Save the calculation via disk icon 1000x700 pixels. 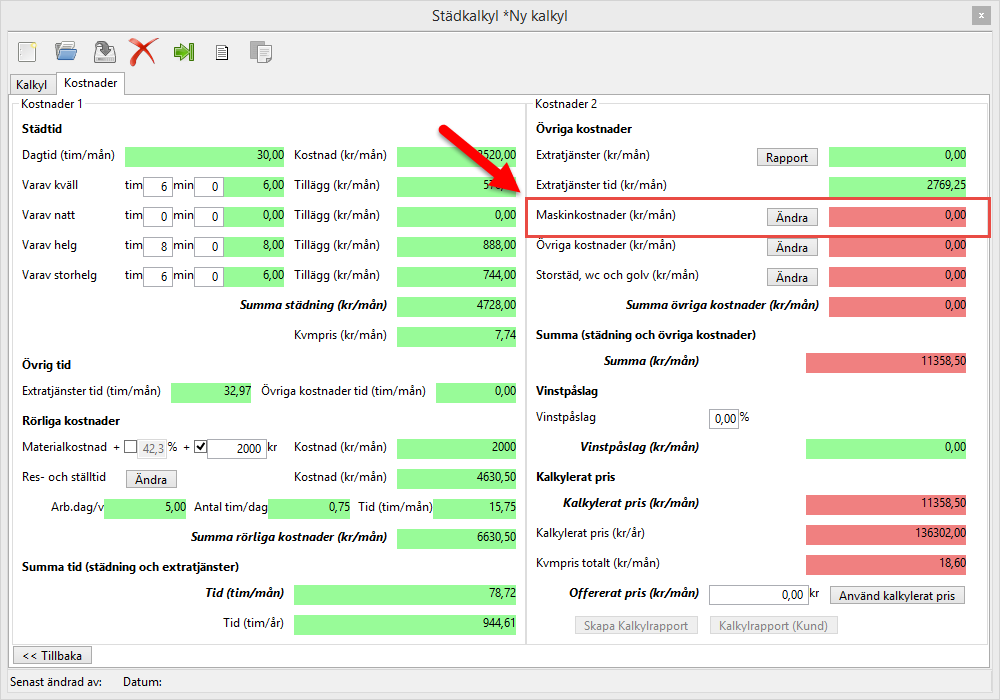click(104, 51)
